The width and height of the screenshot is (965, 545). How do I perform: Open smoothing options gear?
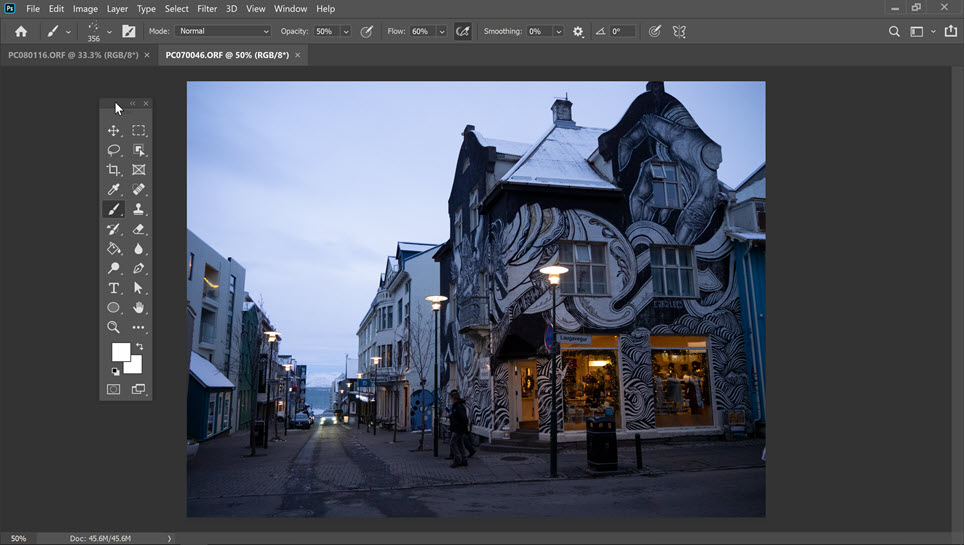(578, 31)
